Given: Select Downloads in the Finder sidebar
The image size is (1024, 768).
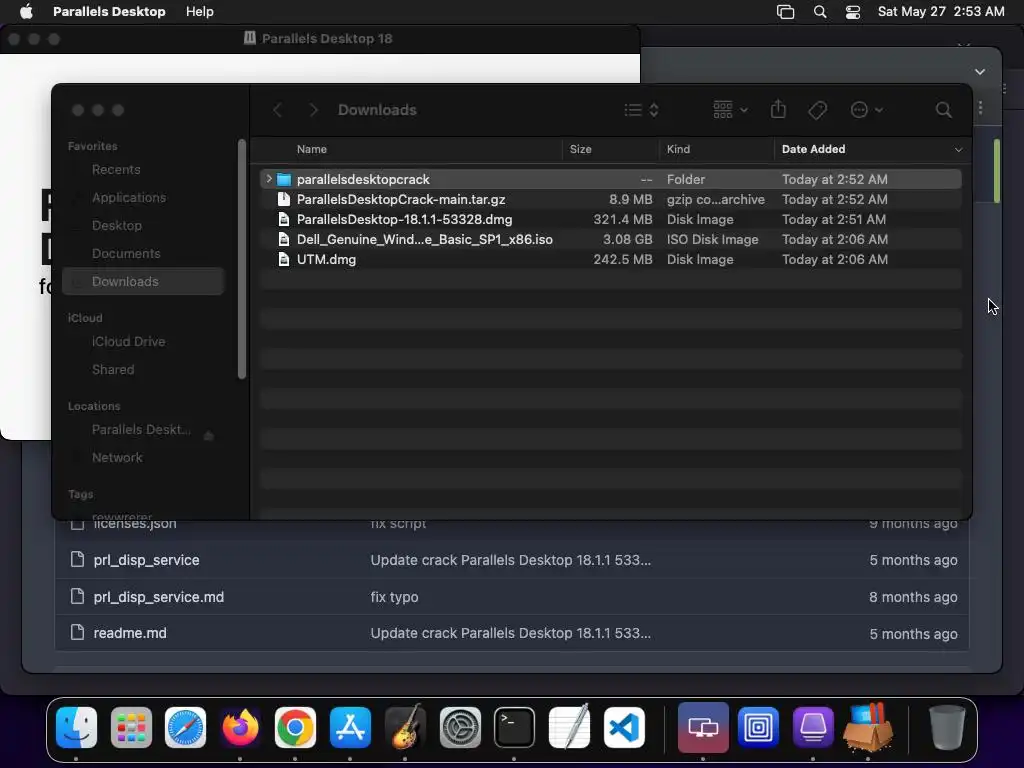Looking at the screenshot, I should [144, 281].
